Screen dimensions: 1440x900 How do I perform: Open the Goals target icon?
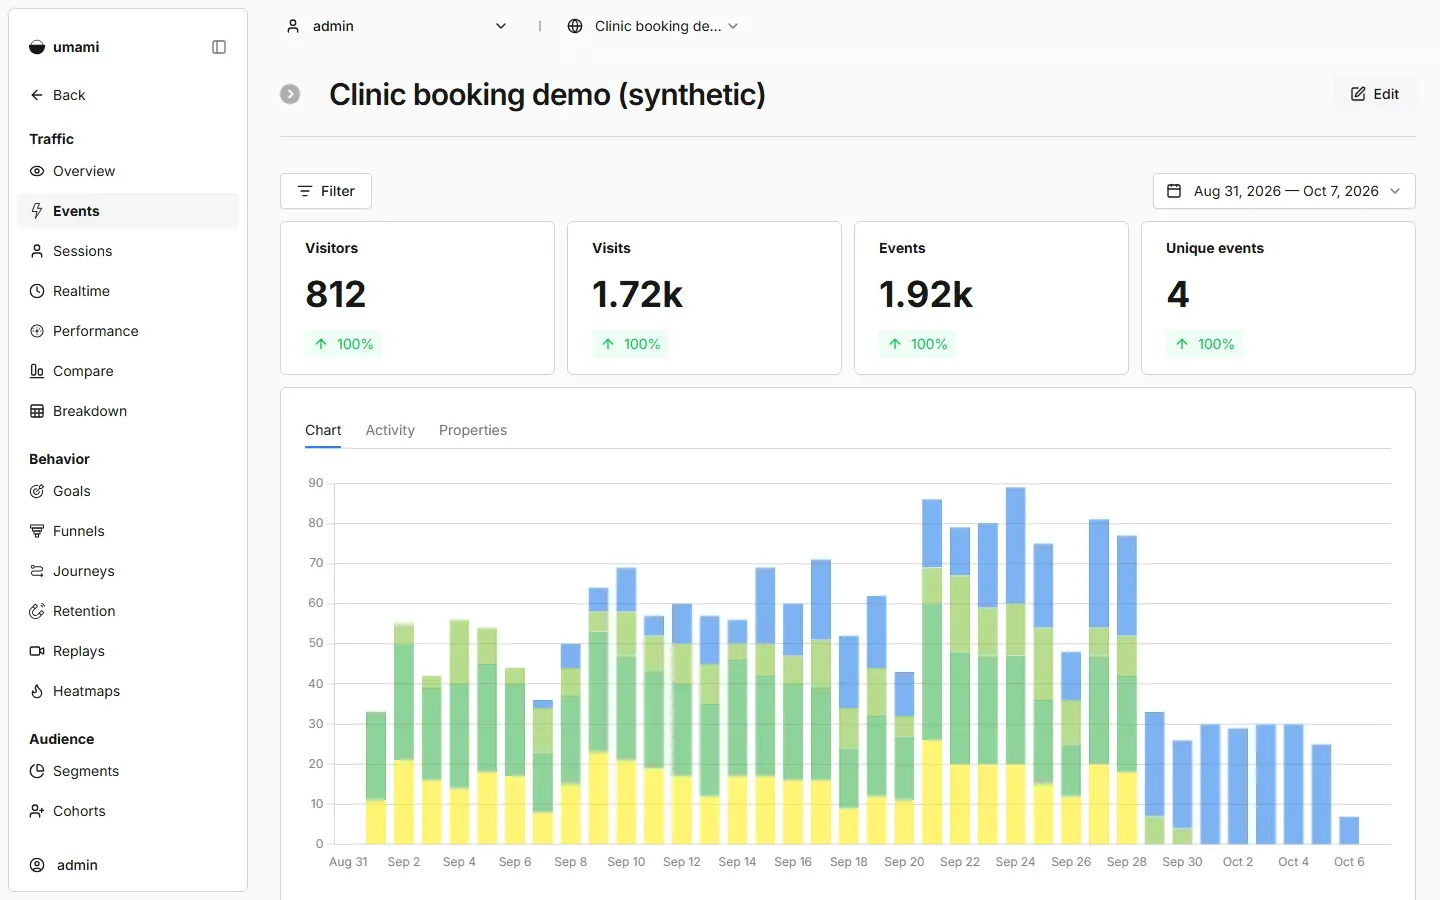(37, 491)
